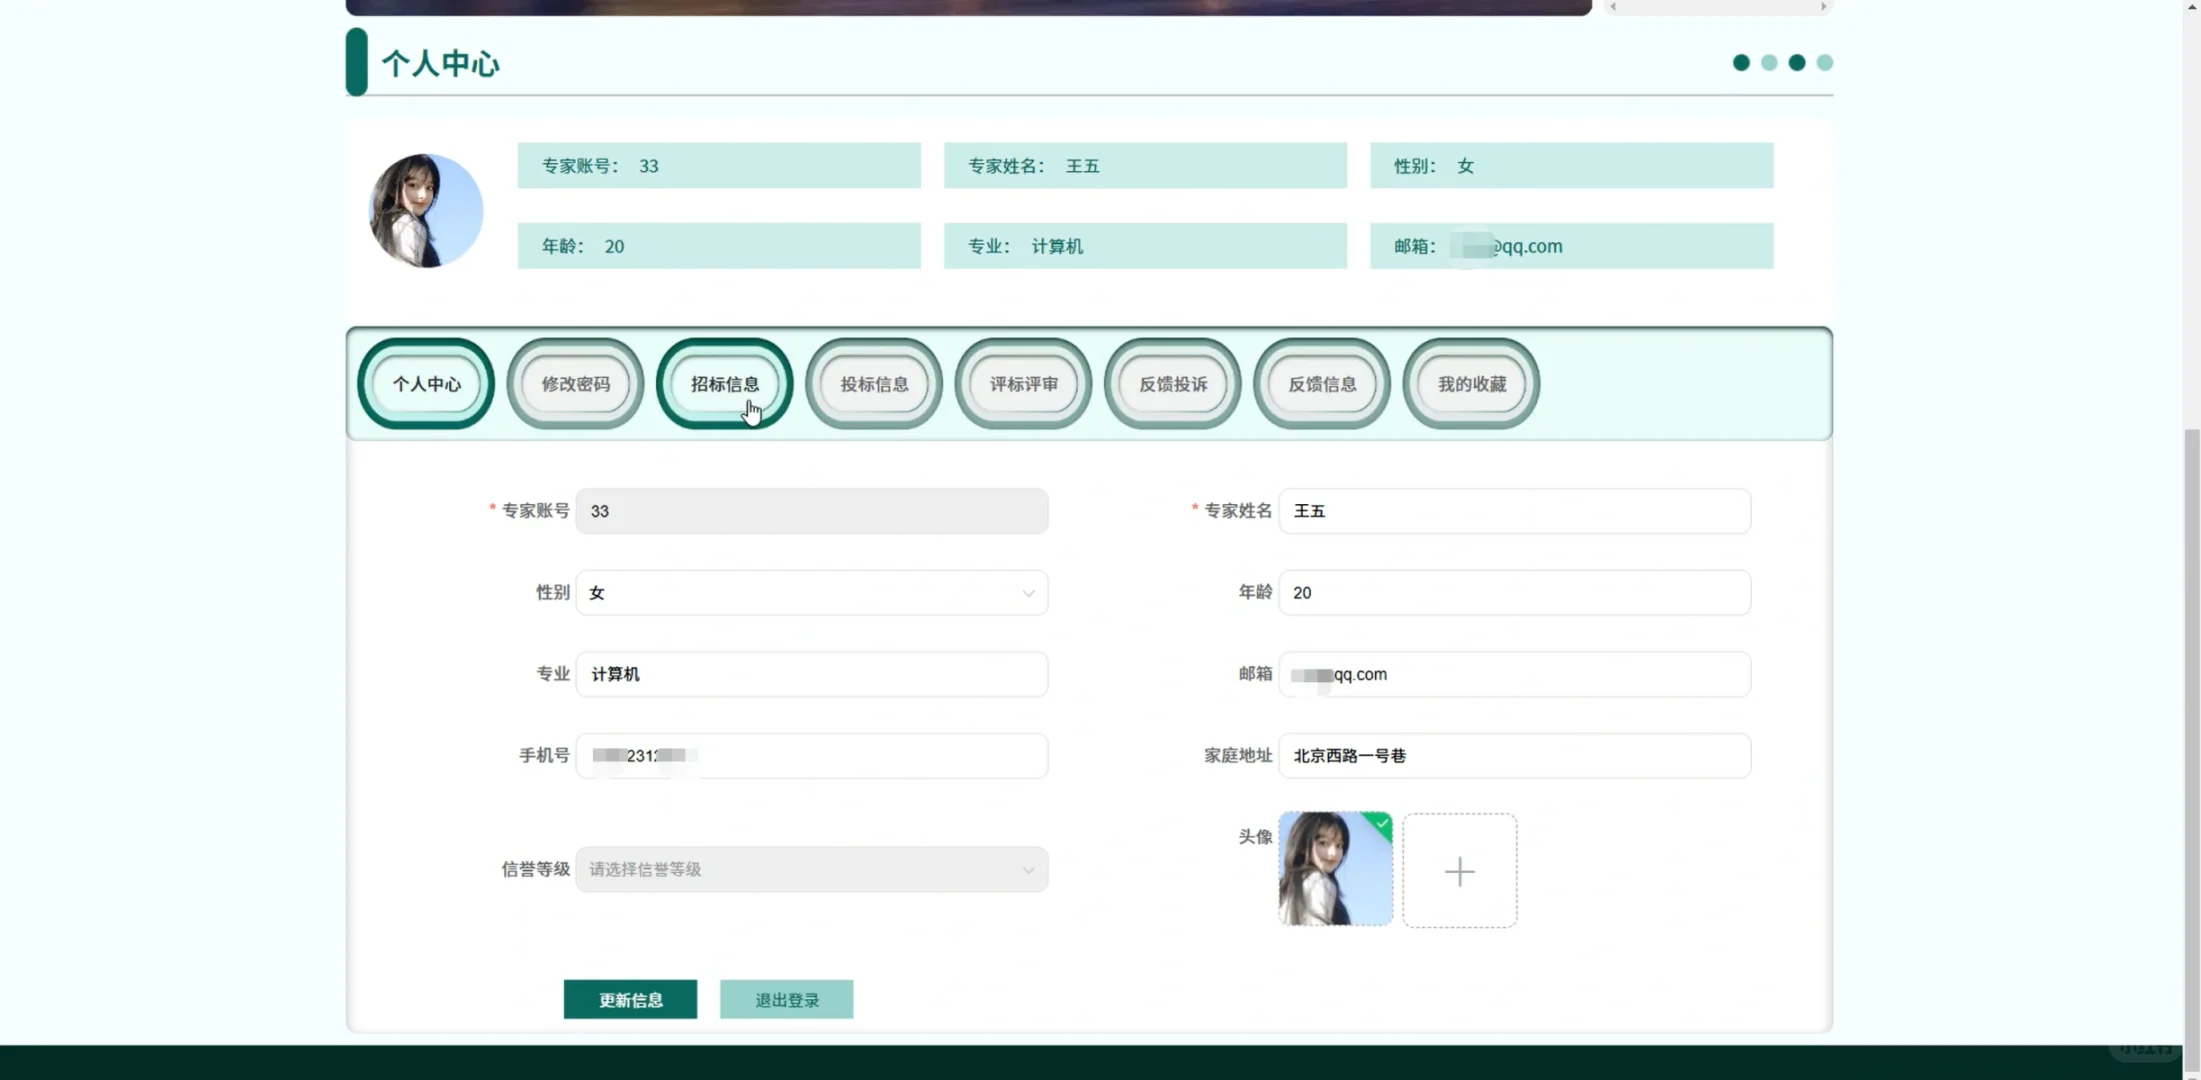
Task: Click the 家庭地址 address input field
Action: point(1513,756)
